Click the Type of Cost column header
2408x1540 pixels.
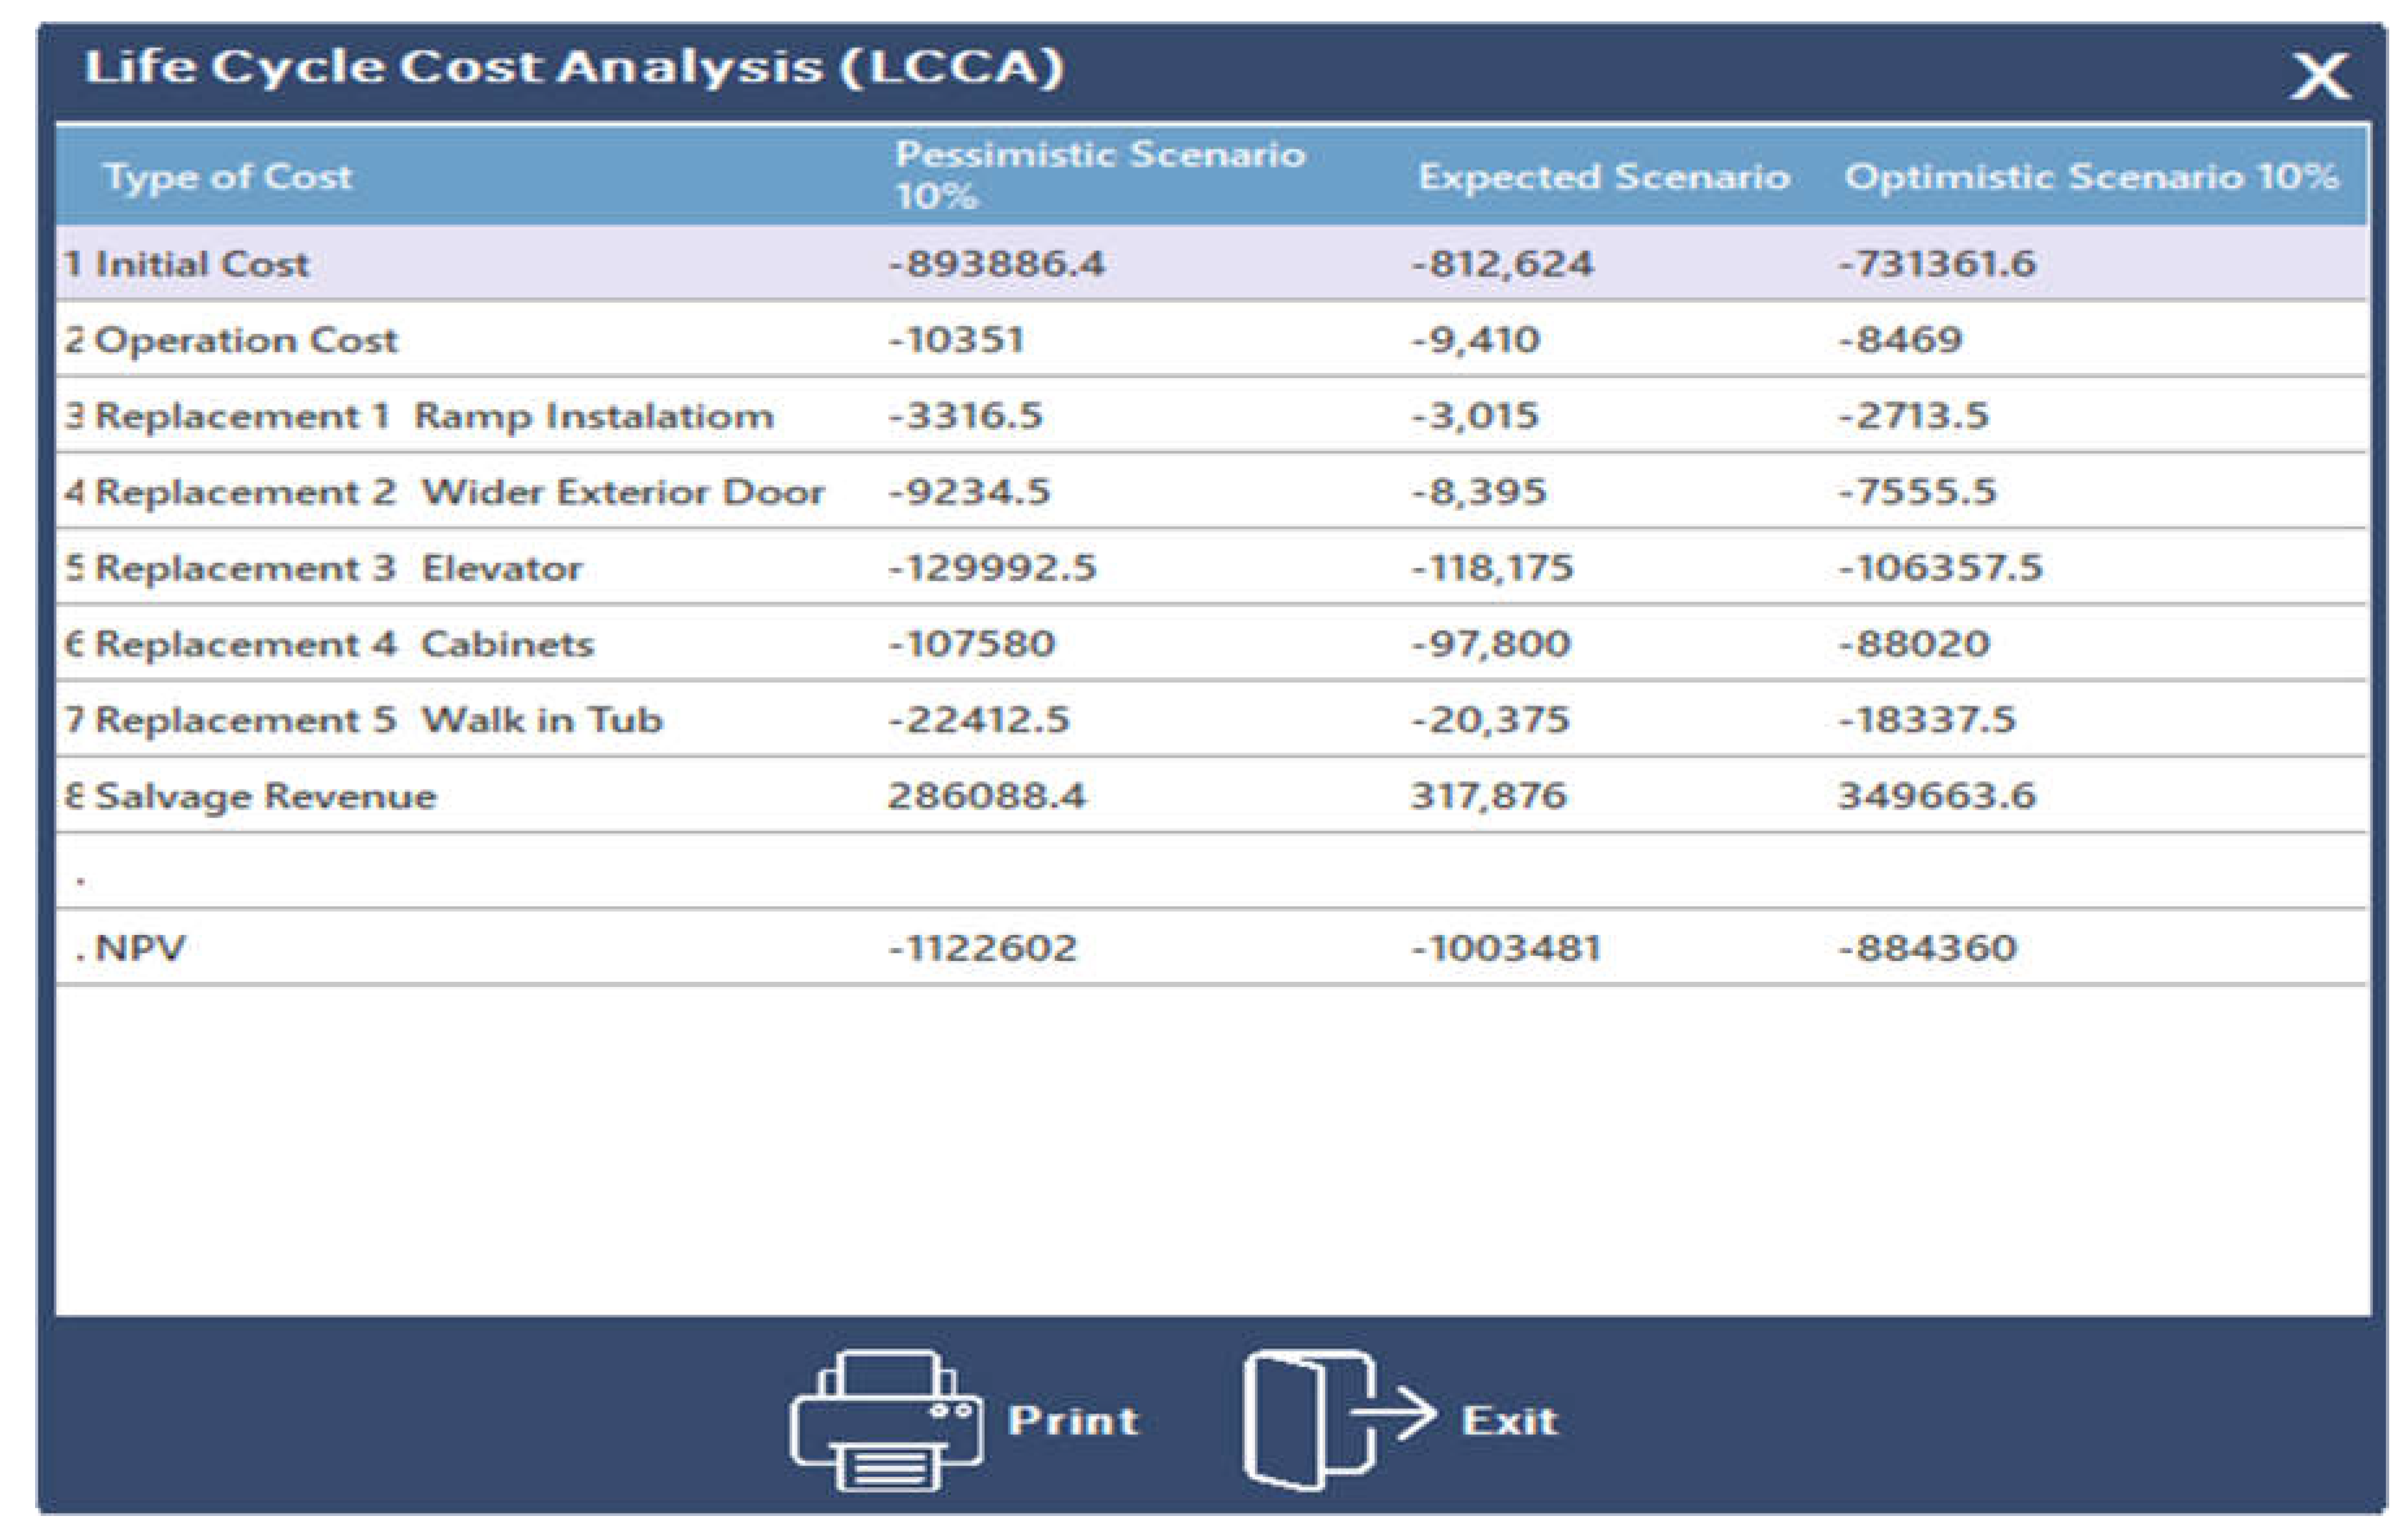coord(228,177)
